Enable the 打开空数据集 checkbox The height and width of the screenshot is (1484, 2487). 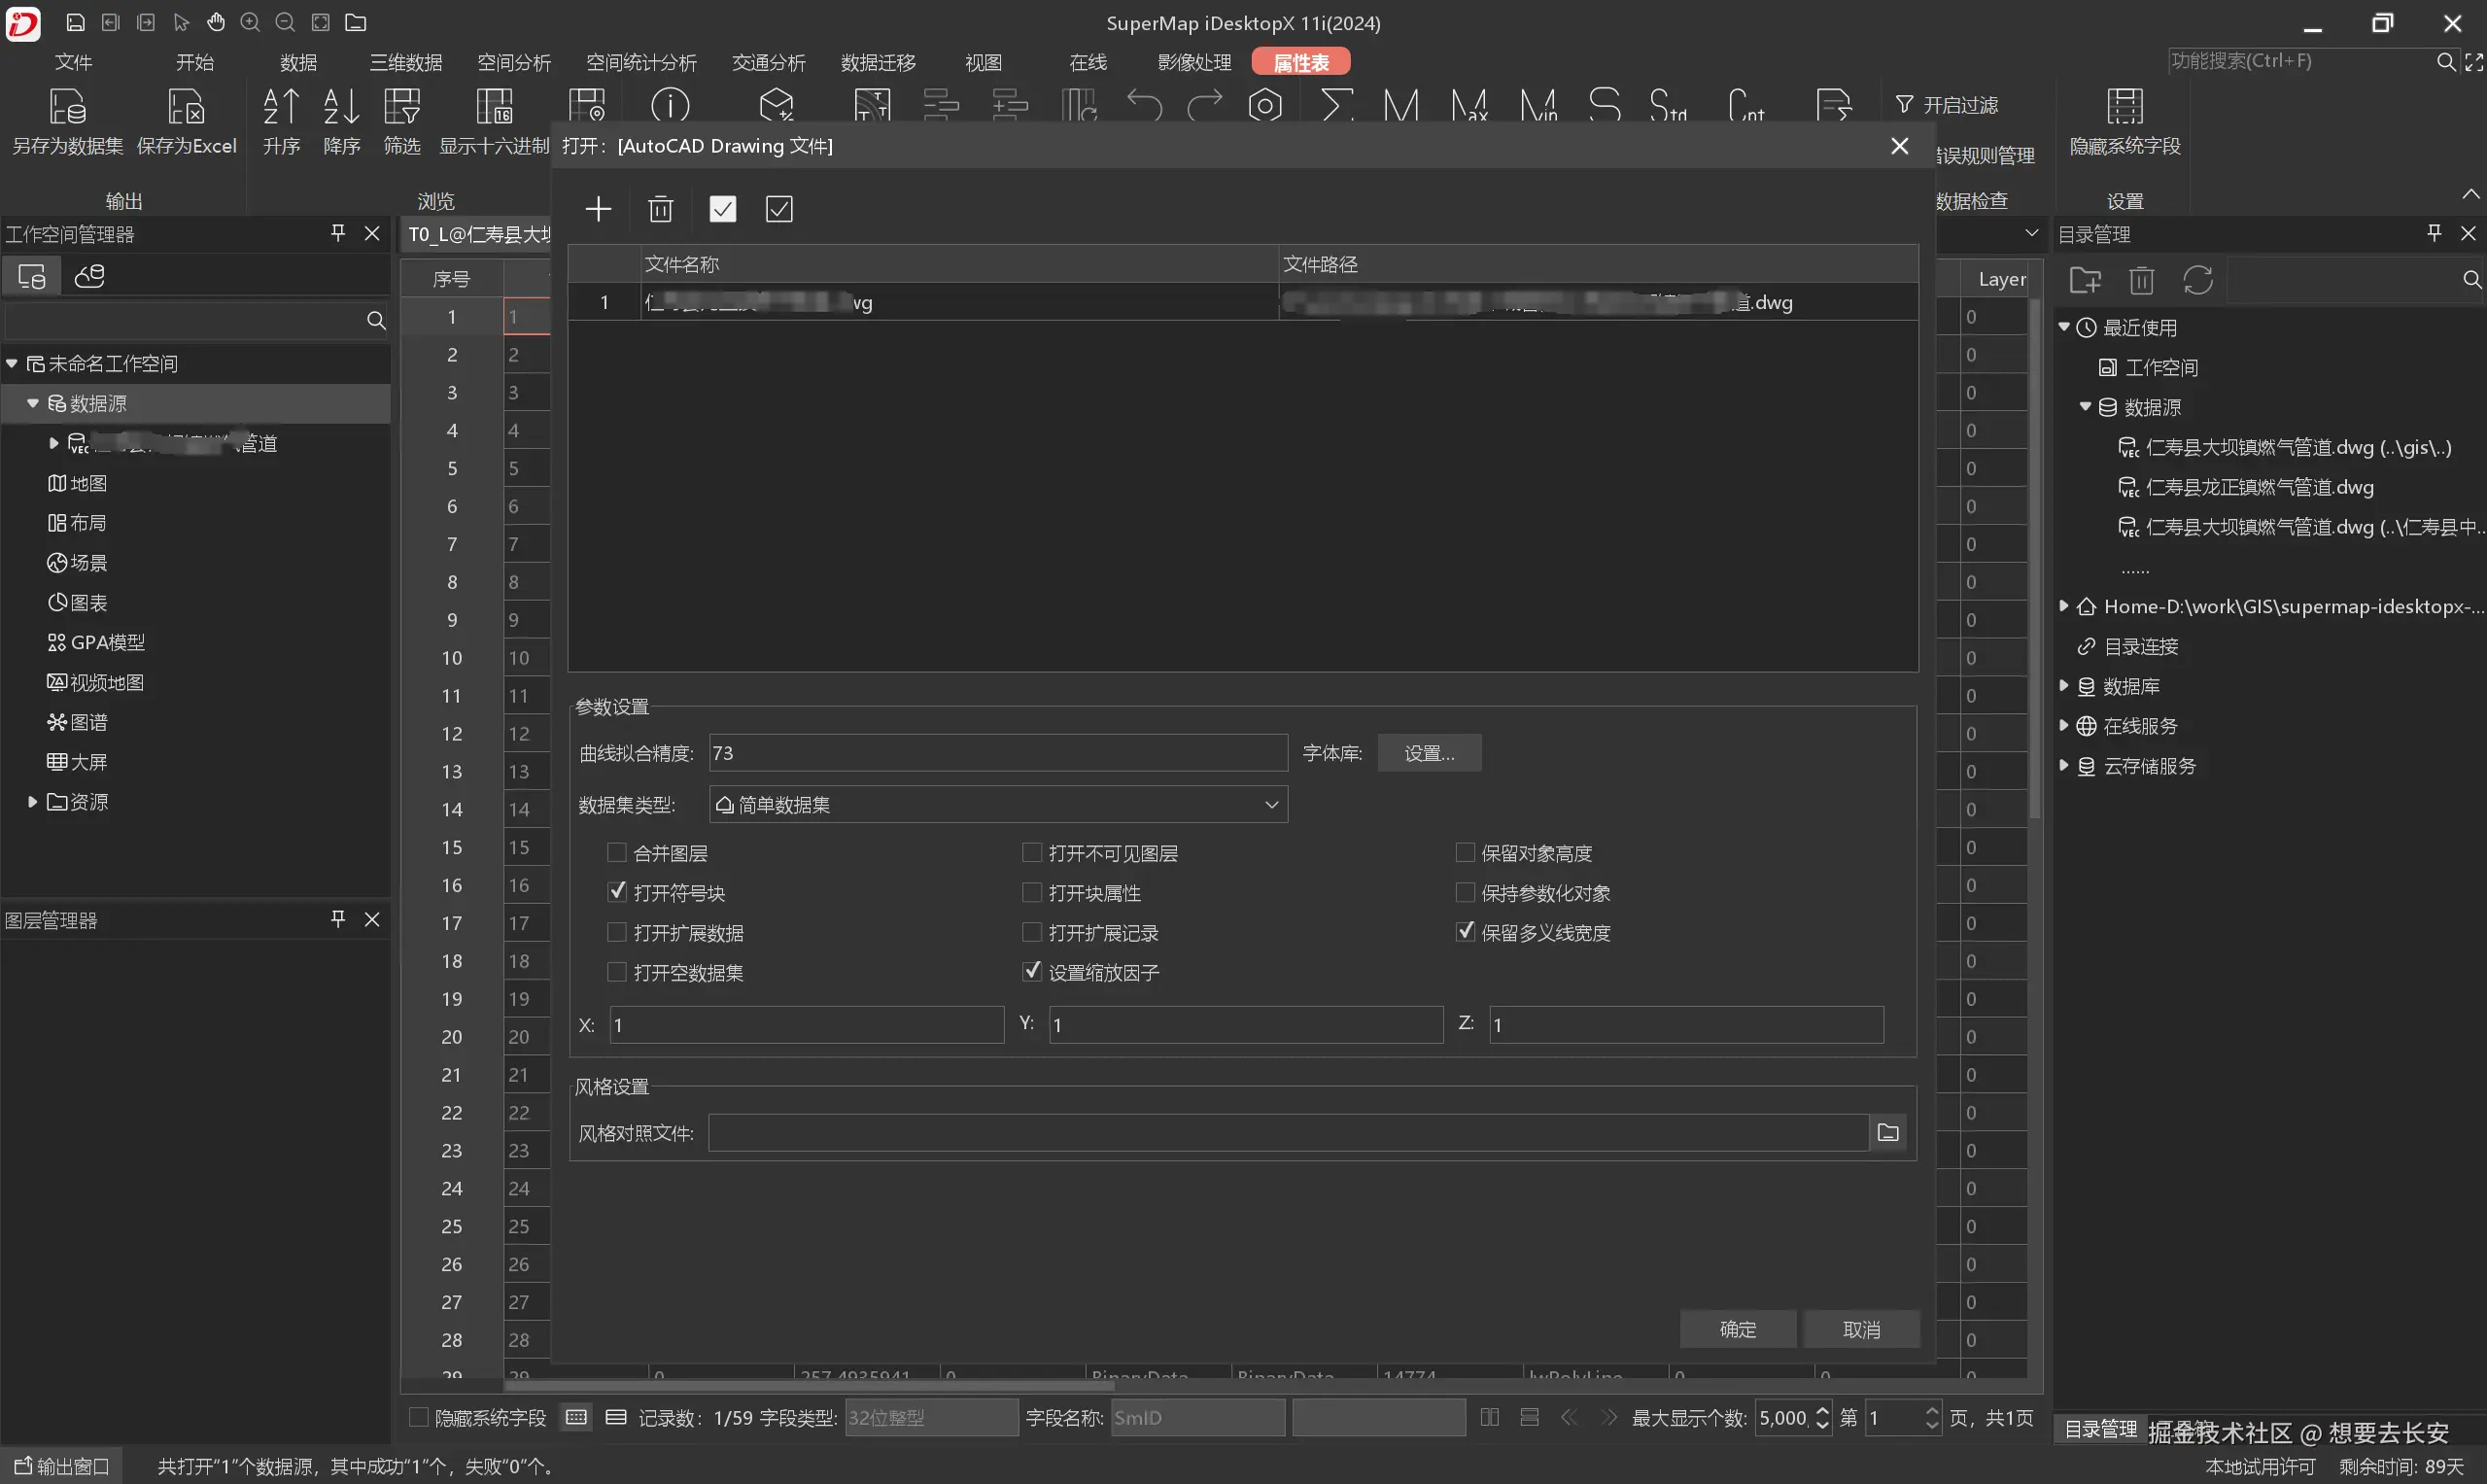click(x=617, y=972)
